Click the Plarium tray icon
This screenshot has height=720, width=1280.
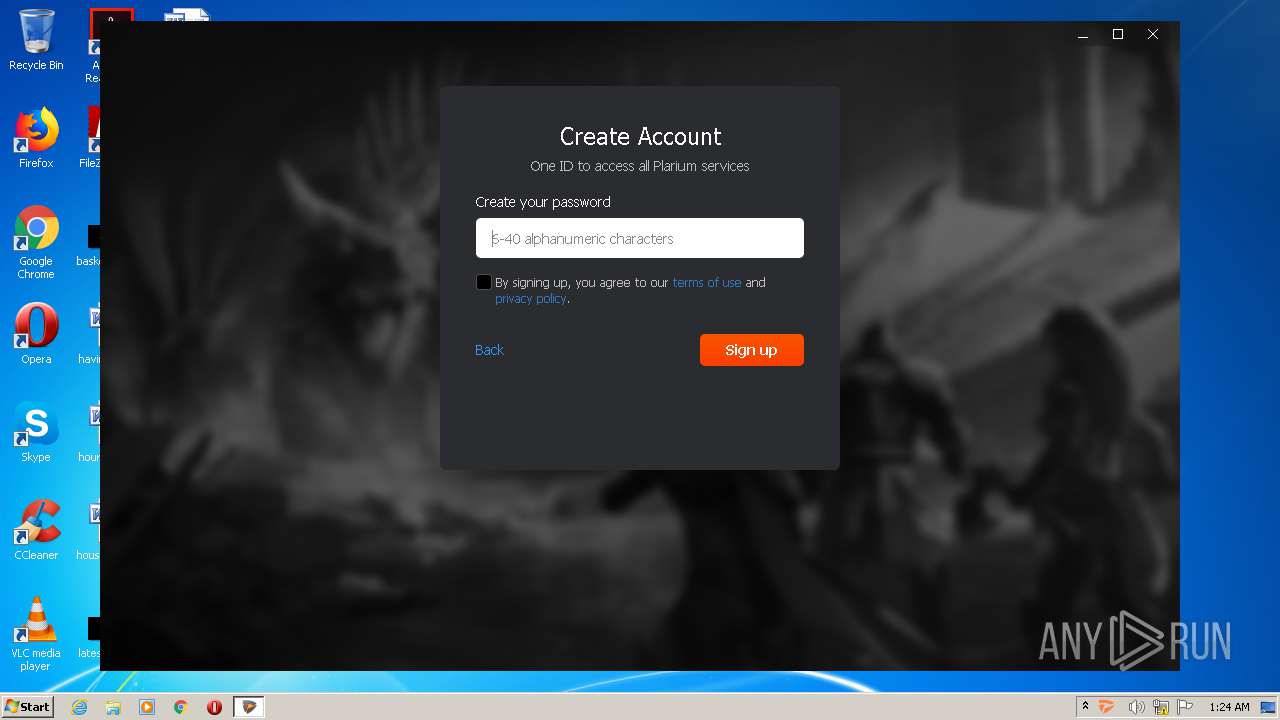click(1107, 707)
